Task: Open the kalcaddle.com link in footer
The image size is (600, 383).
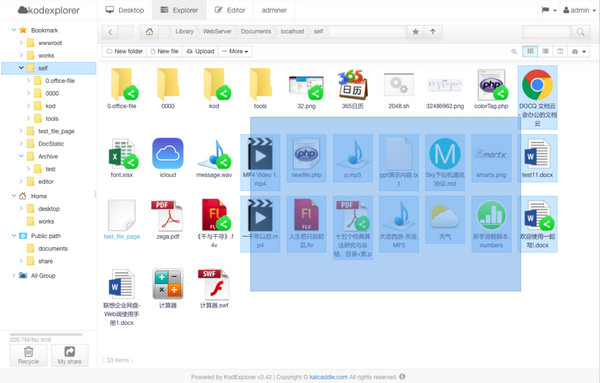Action: pyautogui.click(x=329, y=377)
